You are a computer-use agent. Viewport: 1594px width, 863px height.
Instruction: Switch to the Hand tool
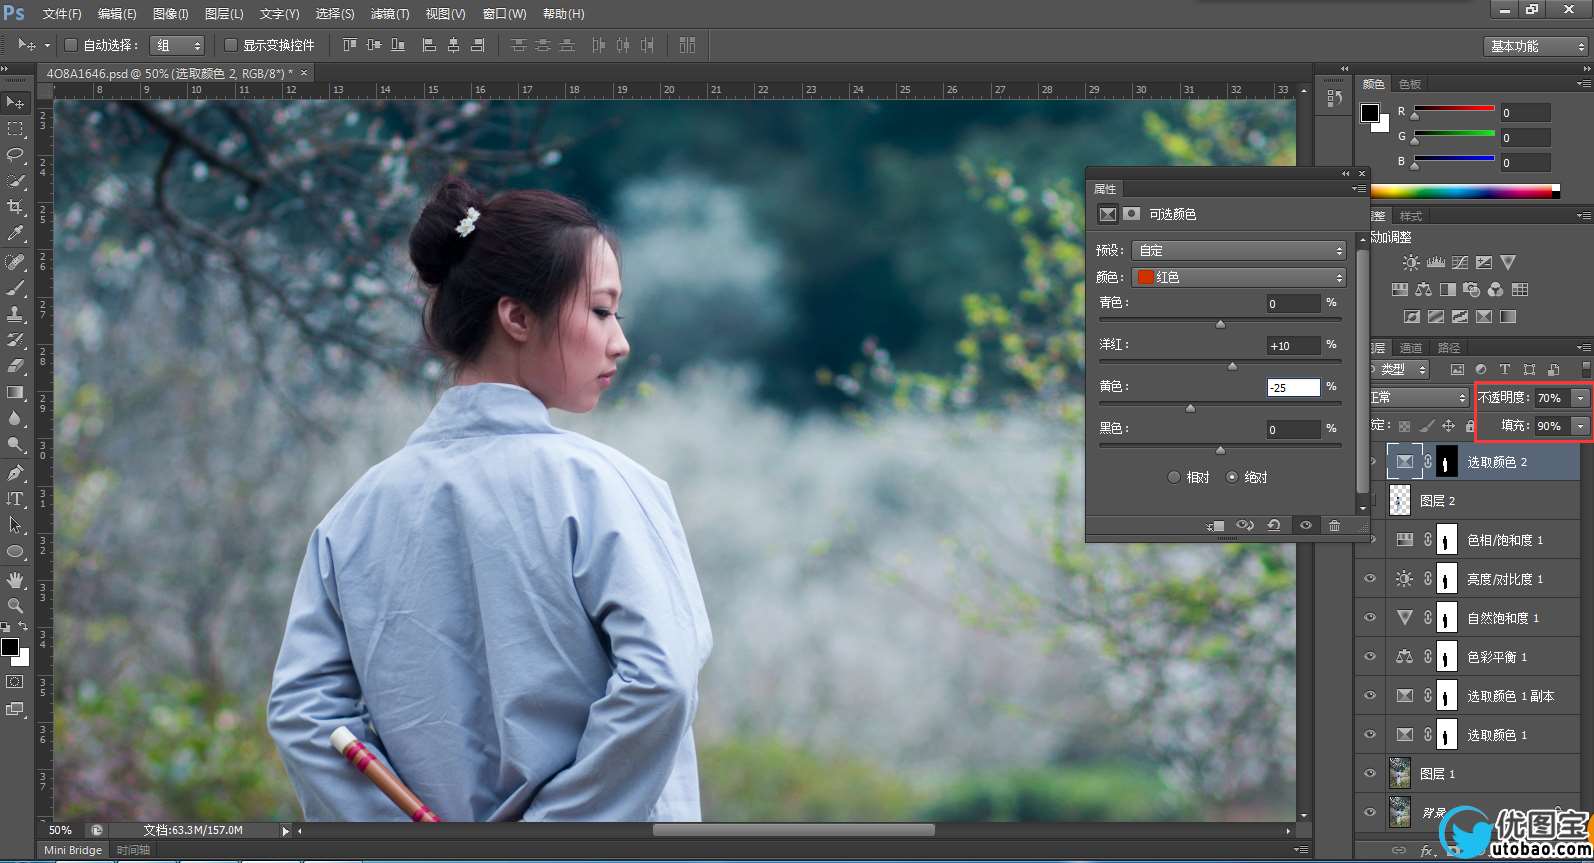[15, 580]
